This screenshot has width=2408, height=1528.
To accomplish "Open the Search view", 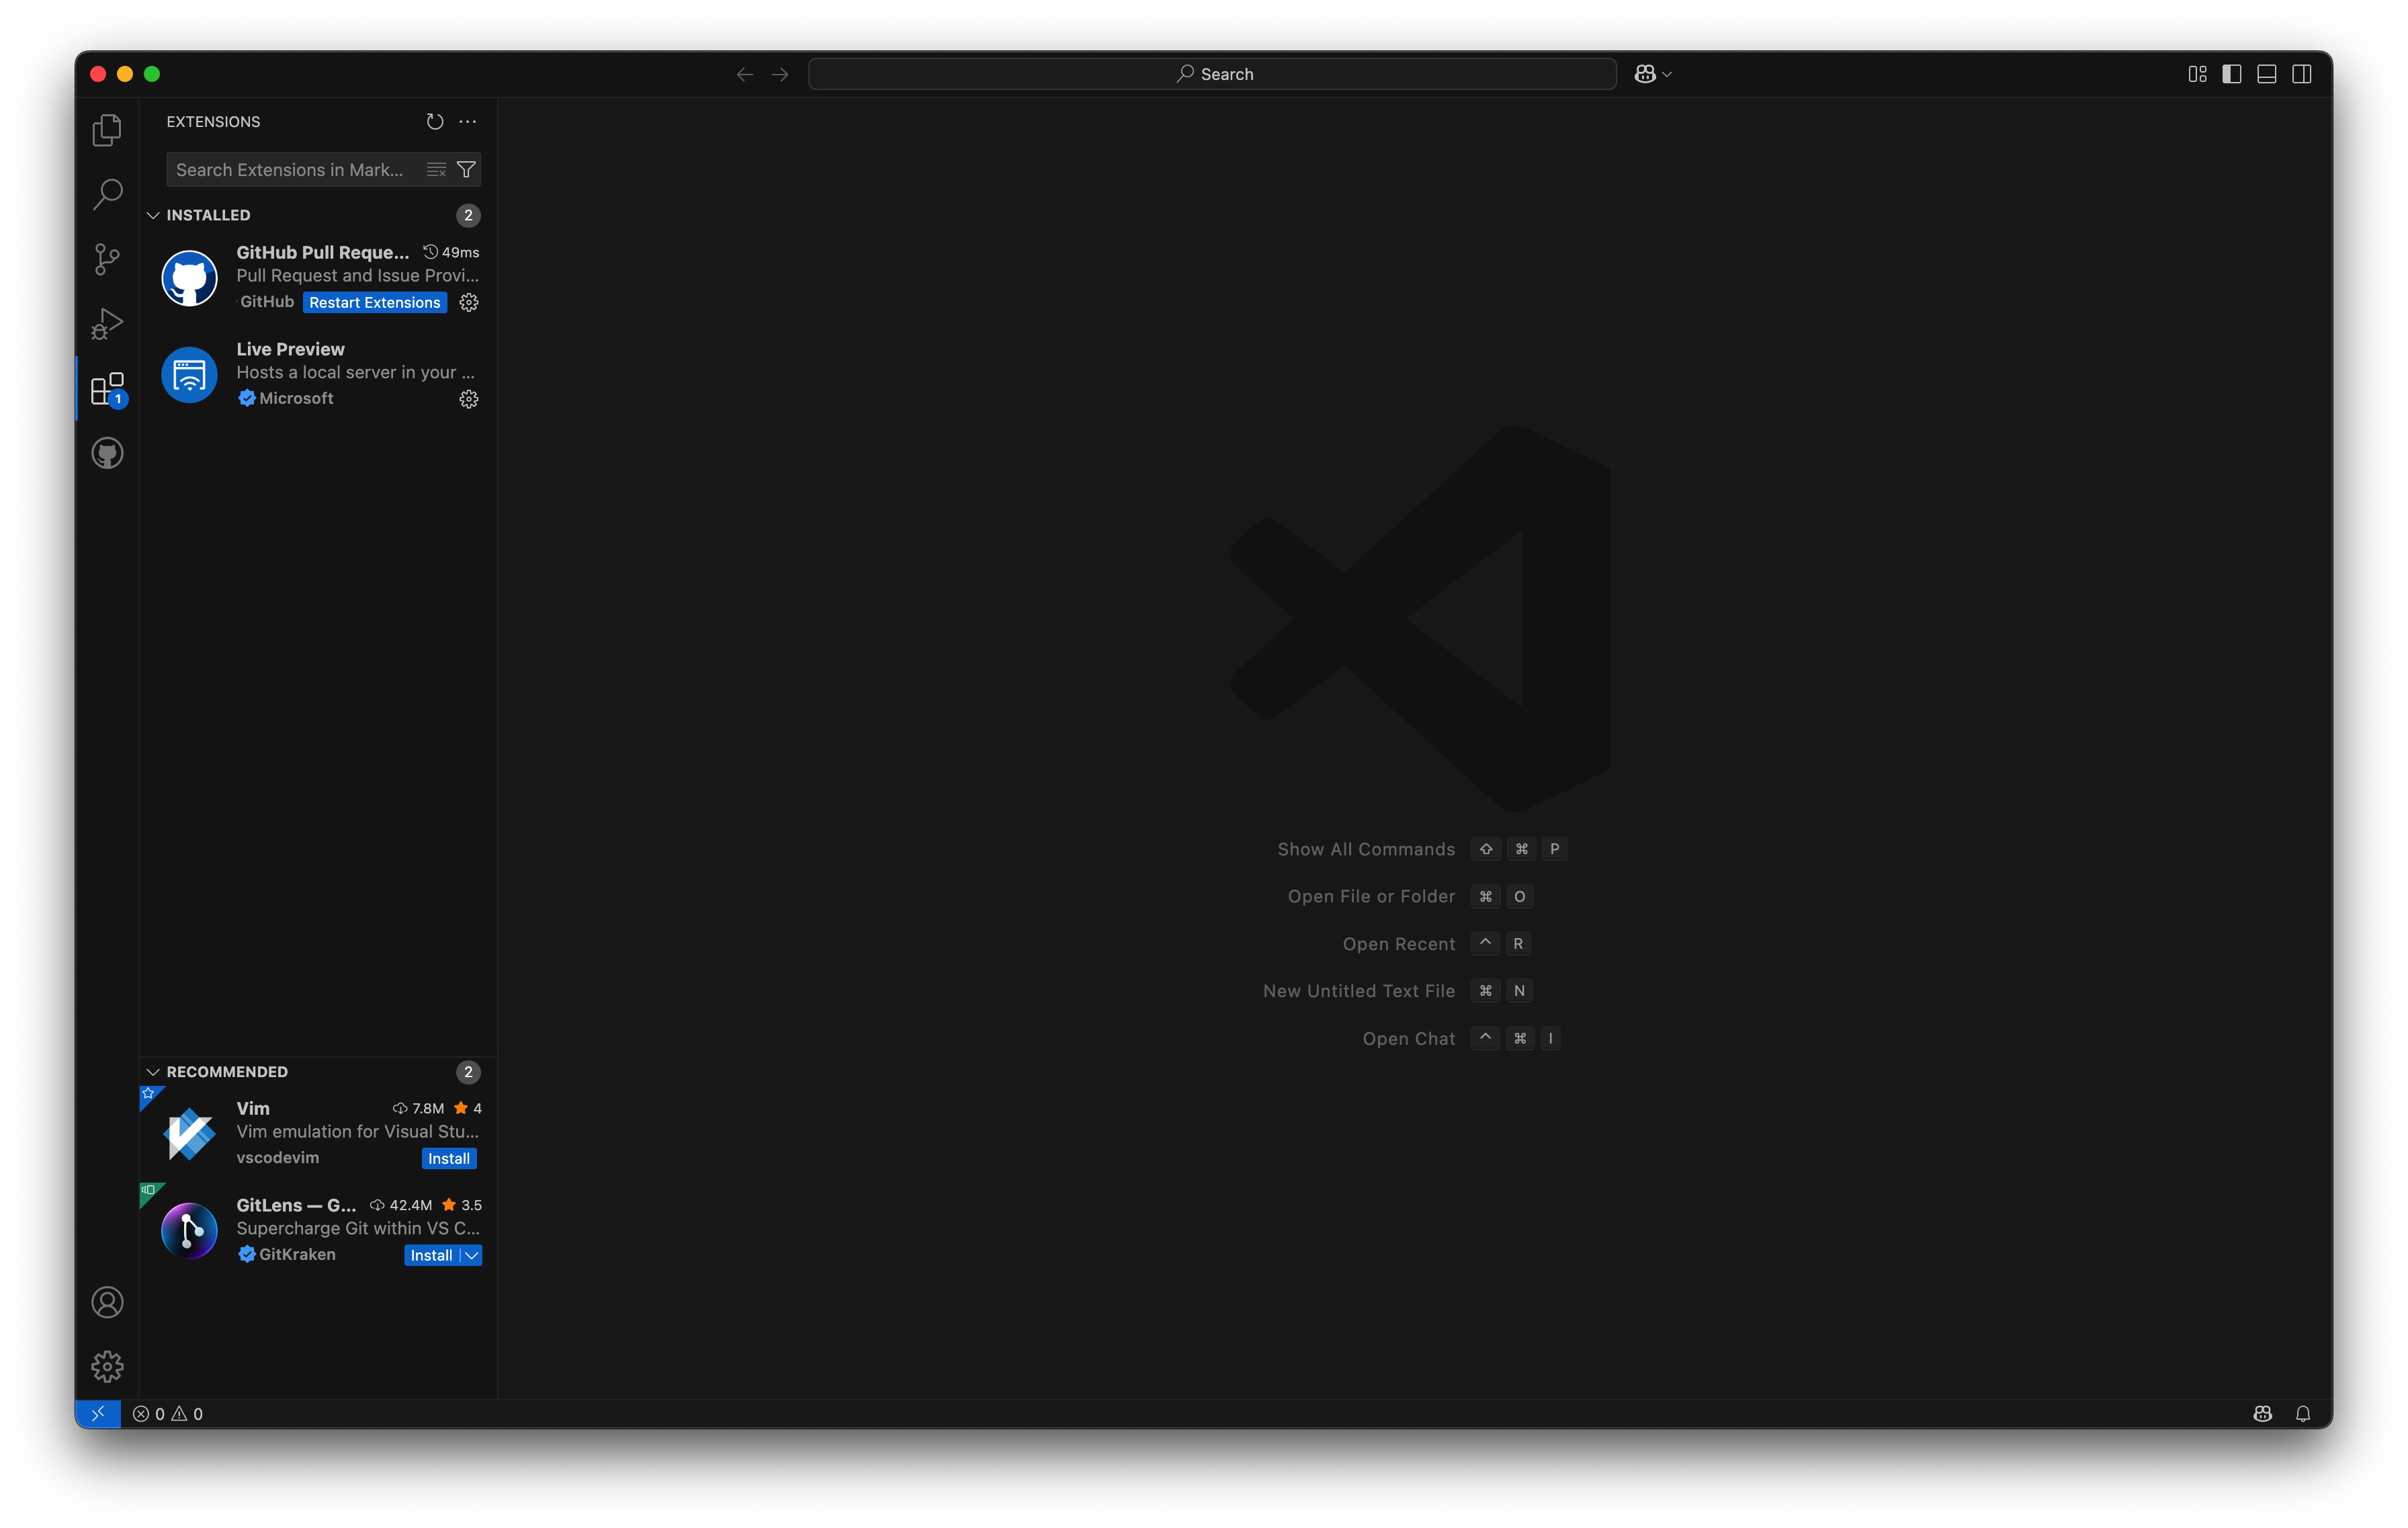I will pyautogui.click(x=107, y=194).
